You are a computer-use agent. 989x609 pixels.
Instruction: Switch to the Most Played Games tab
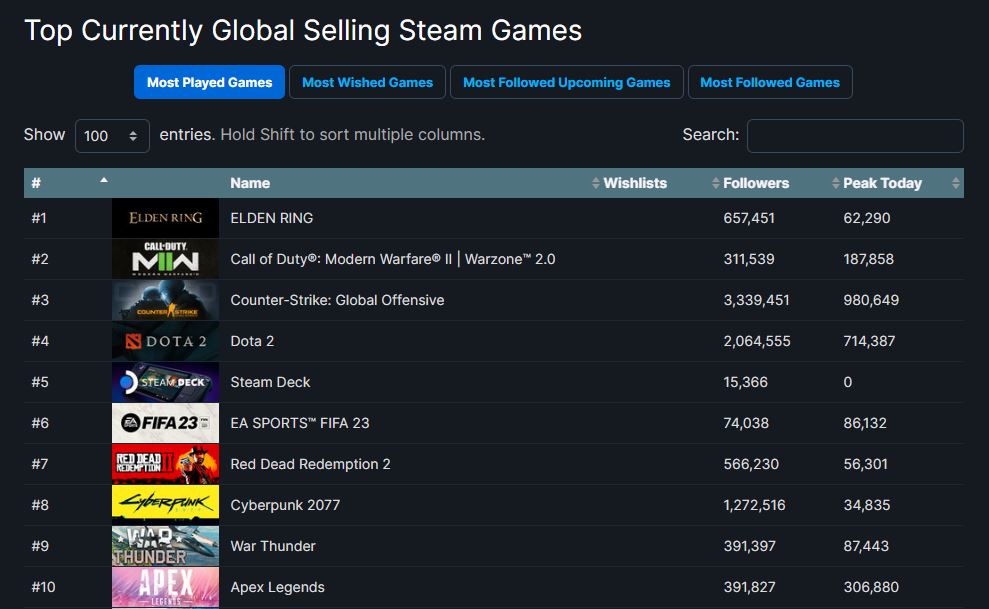click(209, 82)
